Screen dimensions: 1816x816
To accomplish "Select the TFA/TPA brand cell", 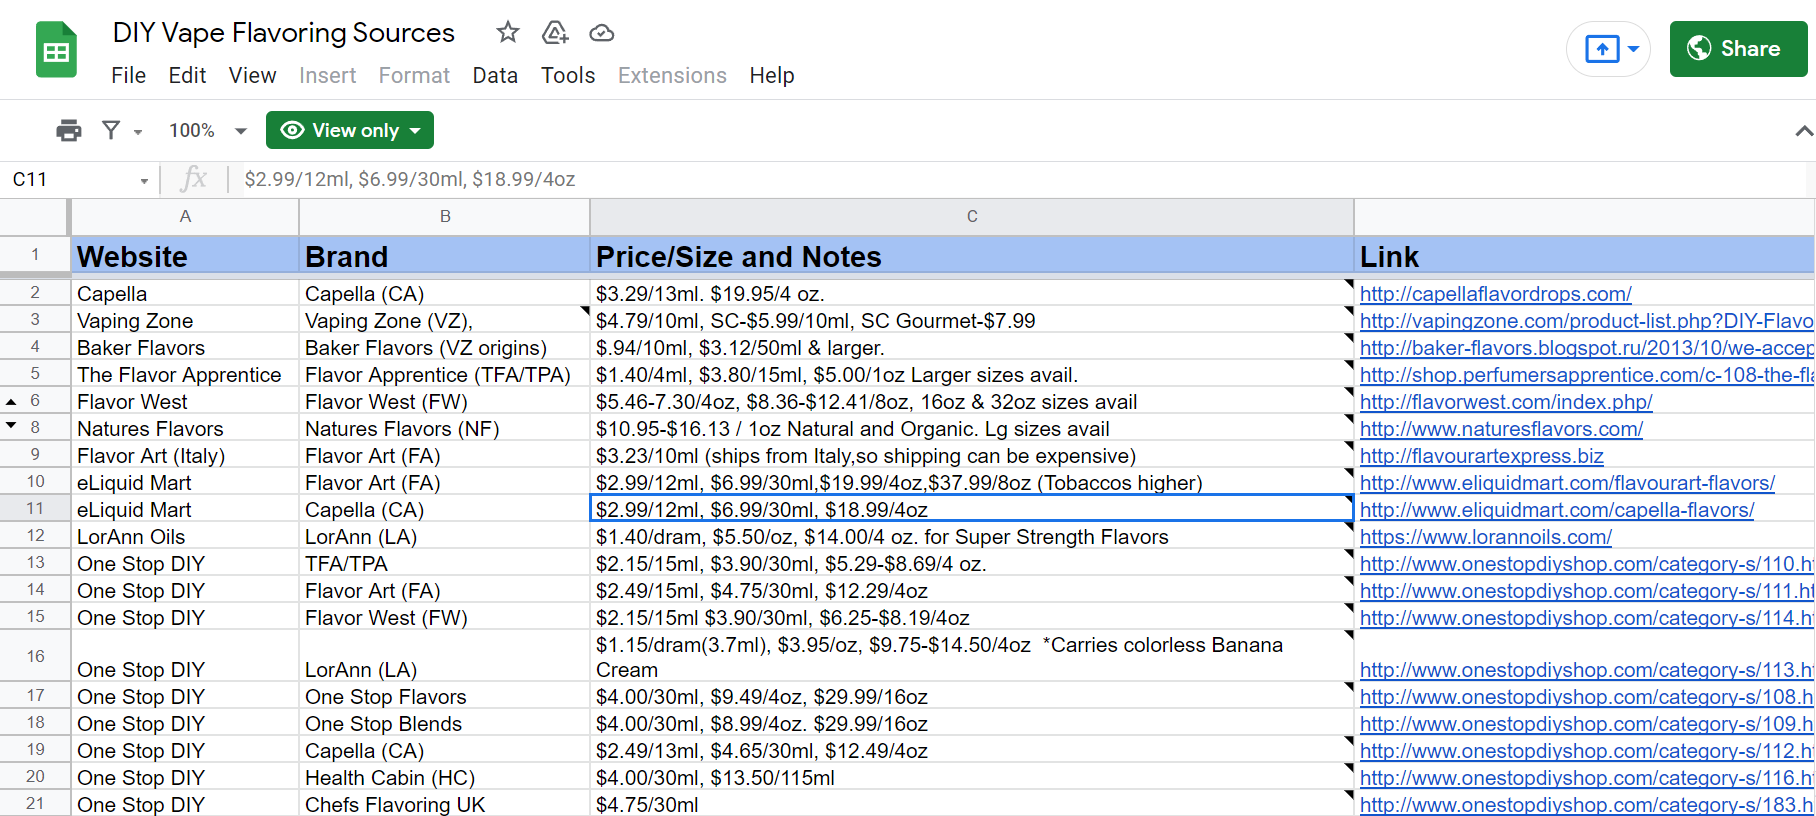I will tap(445, 564).
